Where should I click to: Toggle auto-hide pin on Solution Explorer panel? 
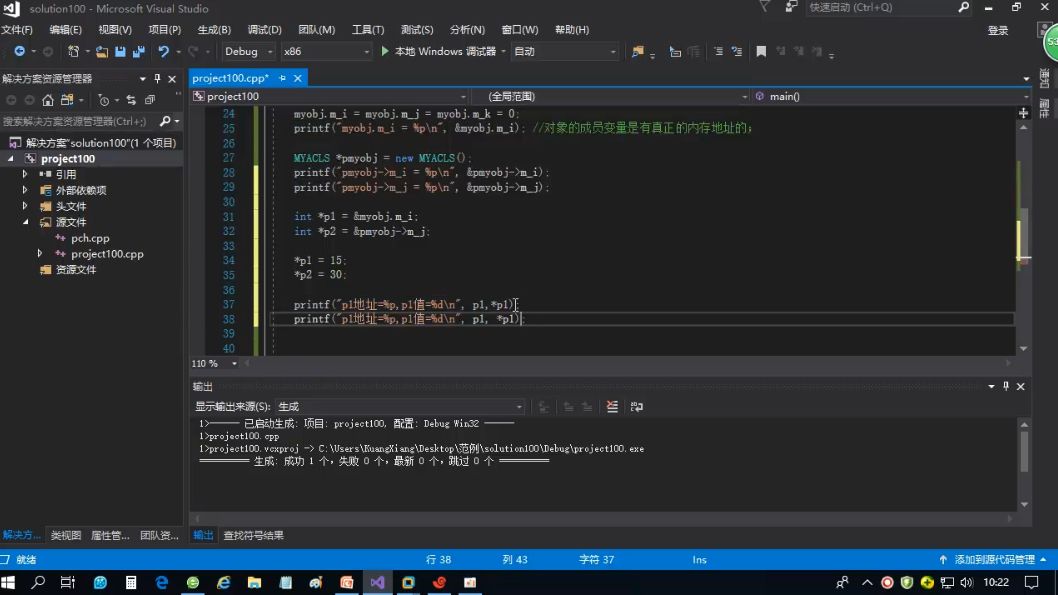coord(157,78)
